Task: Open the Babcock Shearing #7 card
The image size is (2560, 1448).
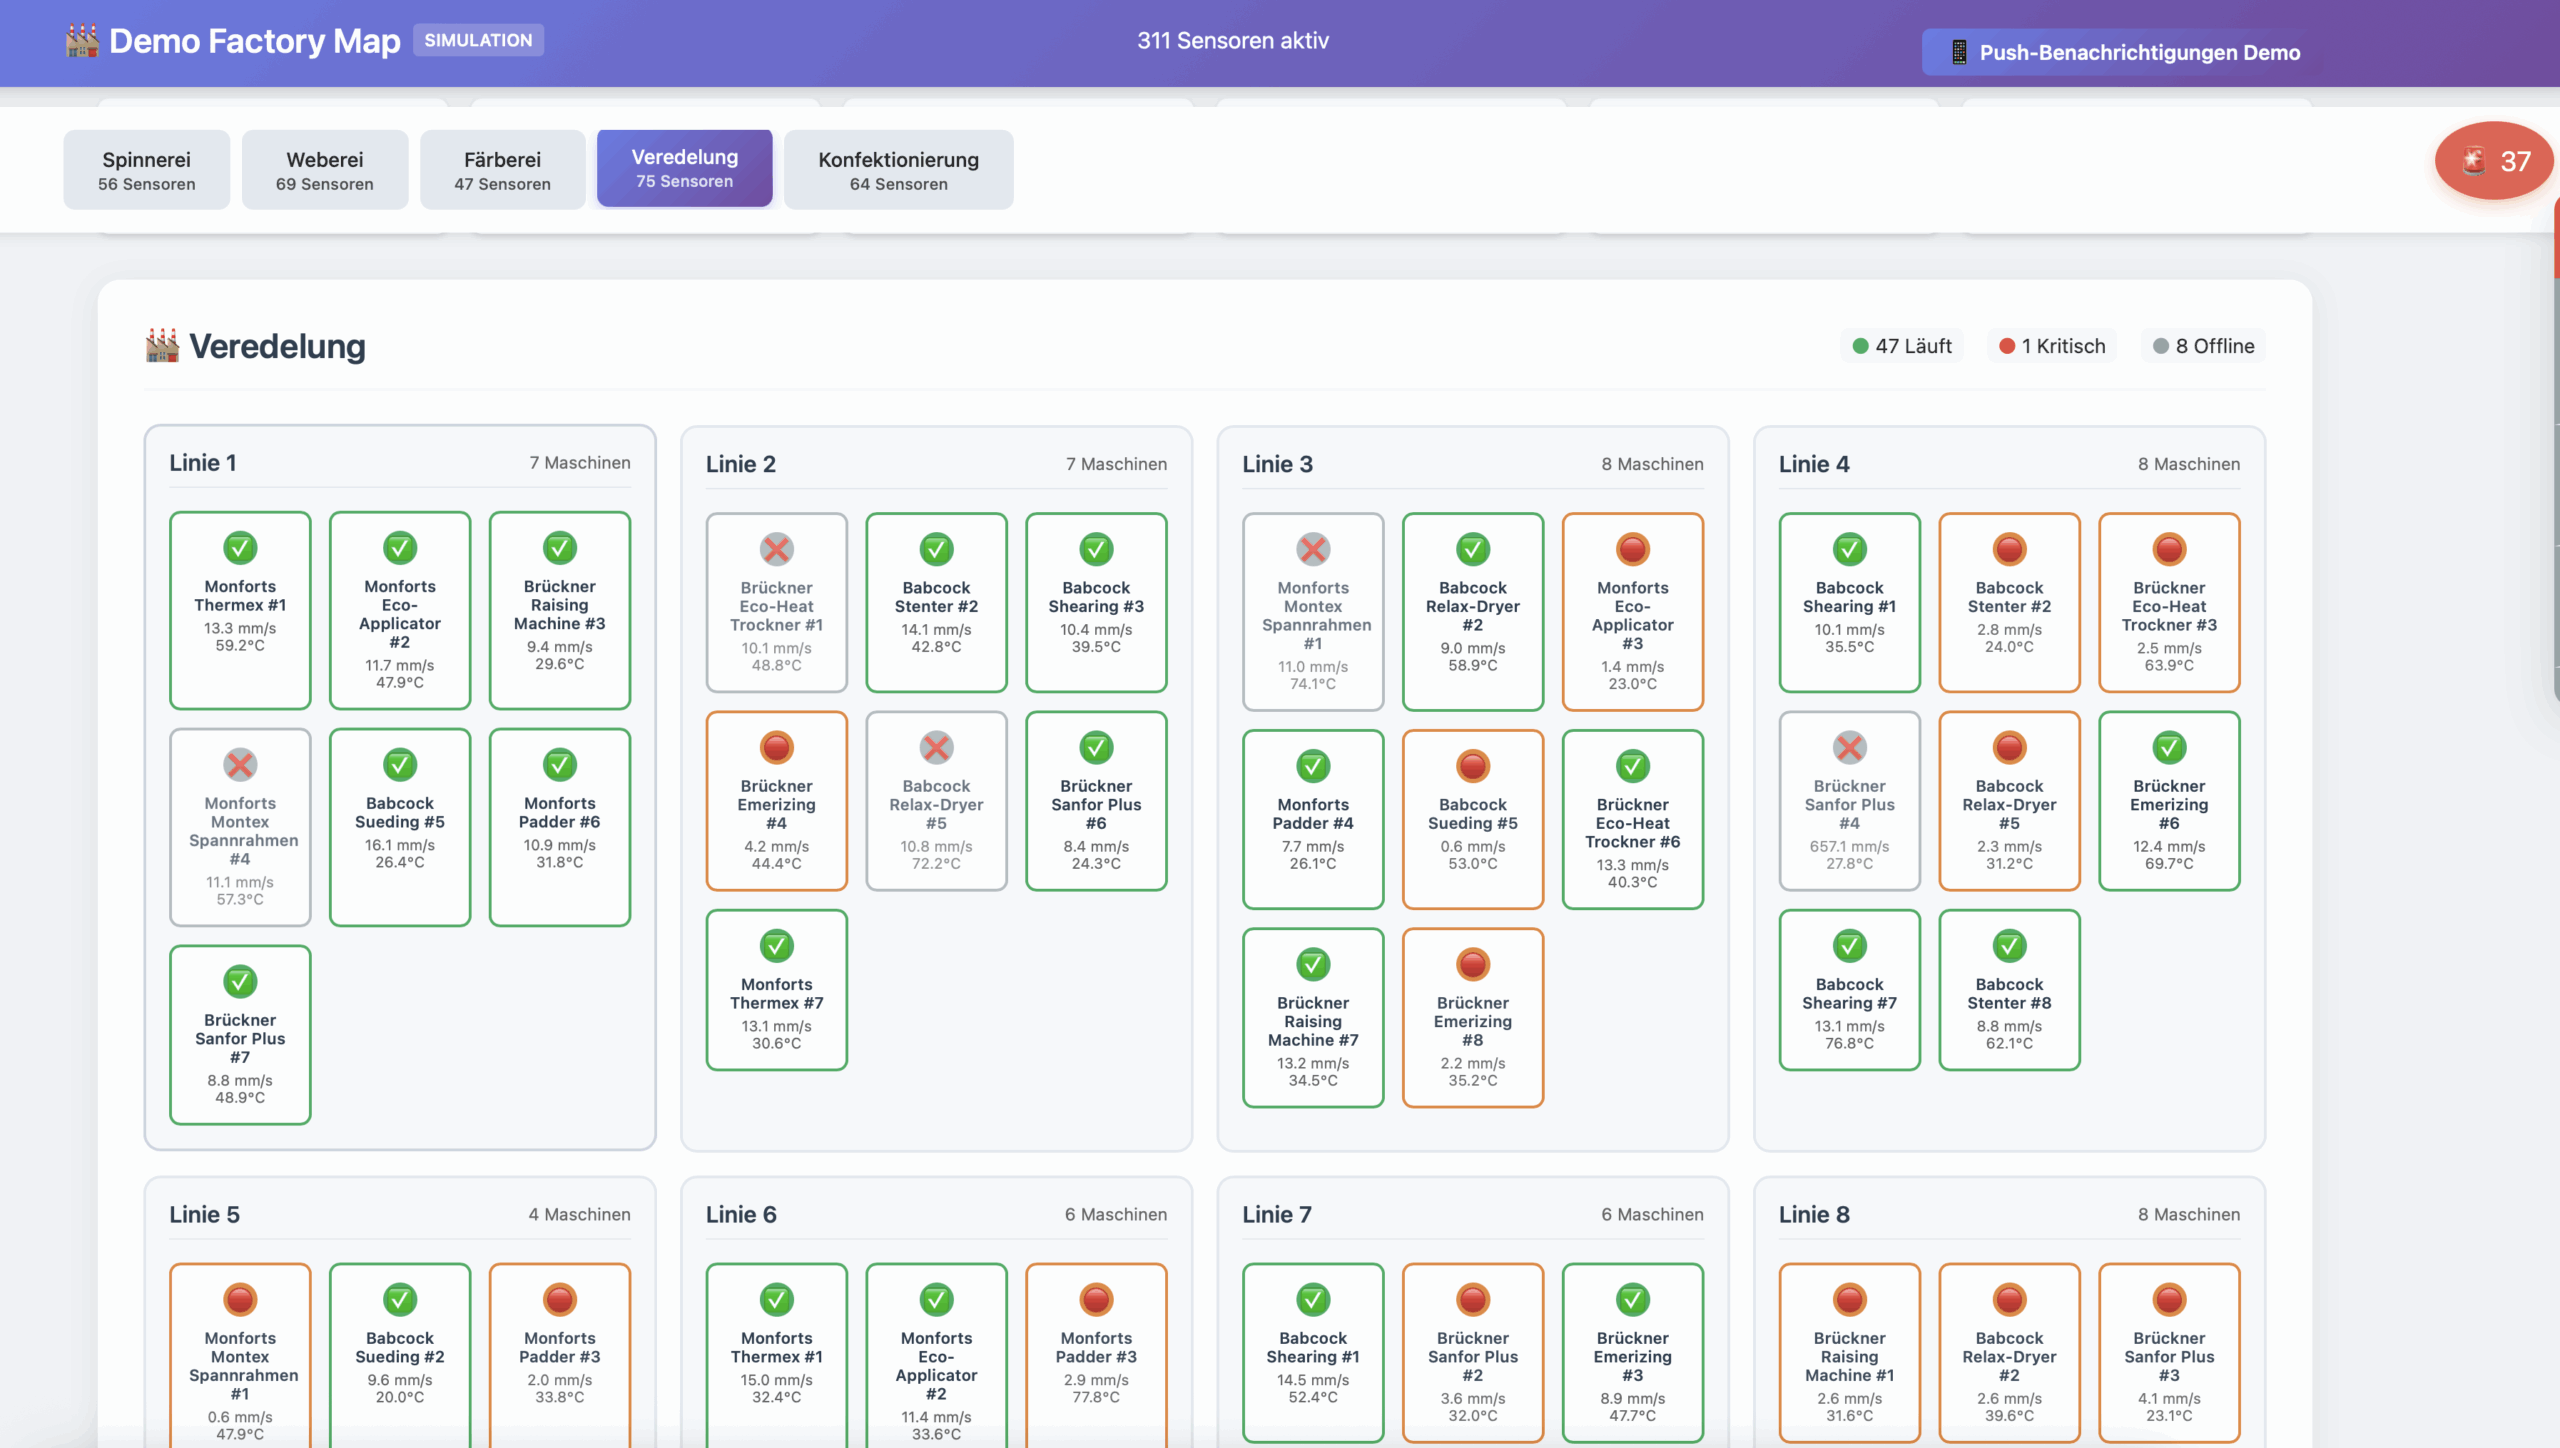Action: 1850,990
